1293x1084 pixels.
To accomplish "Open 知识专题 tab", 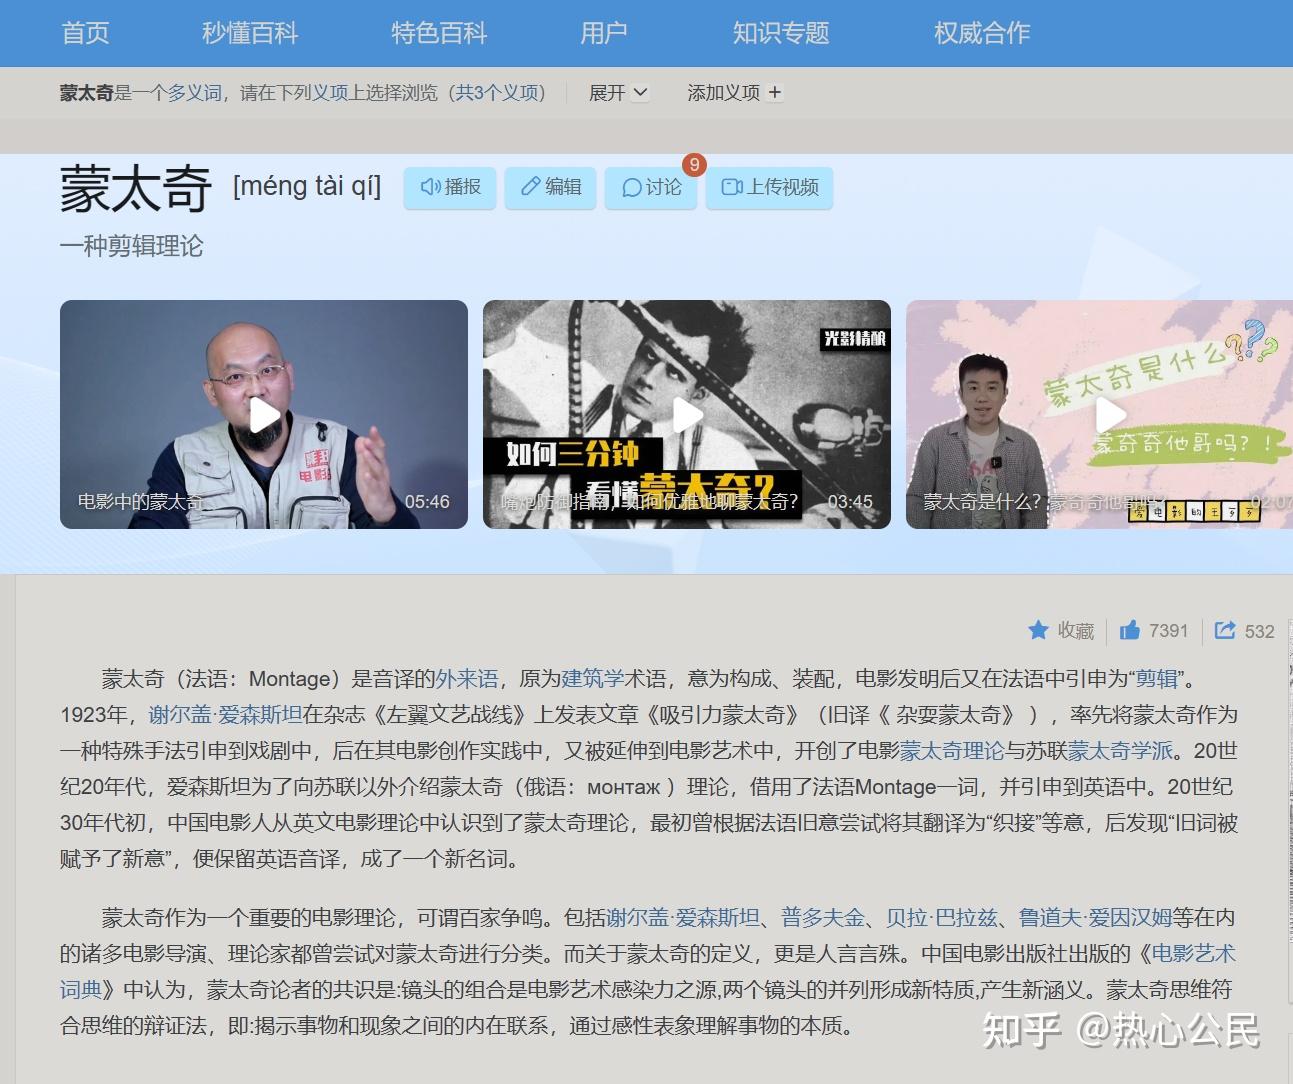I will 781,33.
